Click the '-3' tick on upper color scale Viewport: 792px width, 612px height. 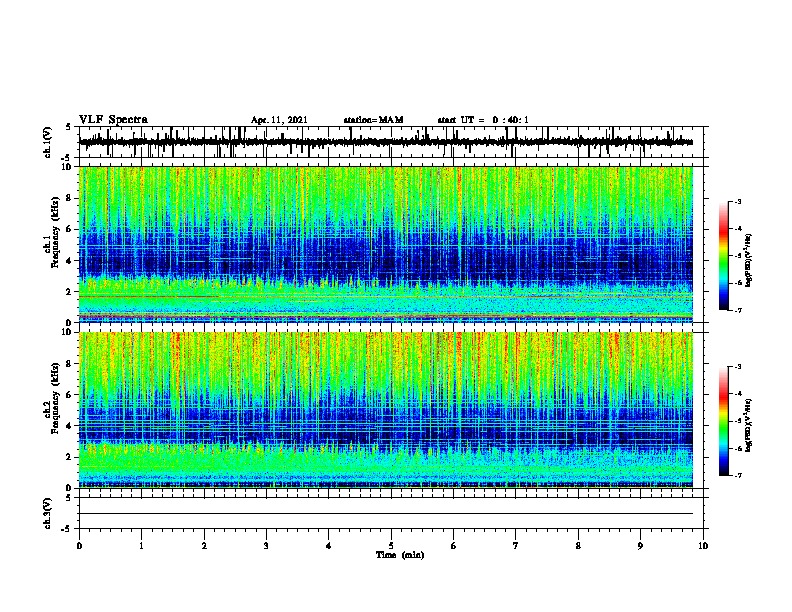coord(738,202)
